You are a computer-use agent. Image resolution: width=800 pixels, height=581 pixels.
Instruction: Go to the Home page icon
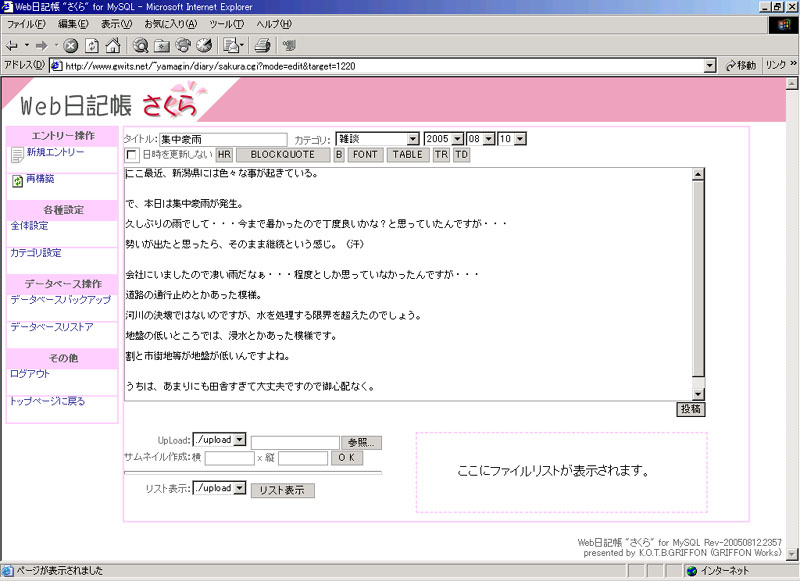pos(113,45)
